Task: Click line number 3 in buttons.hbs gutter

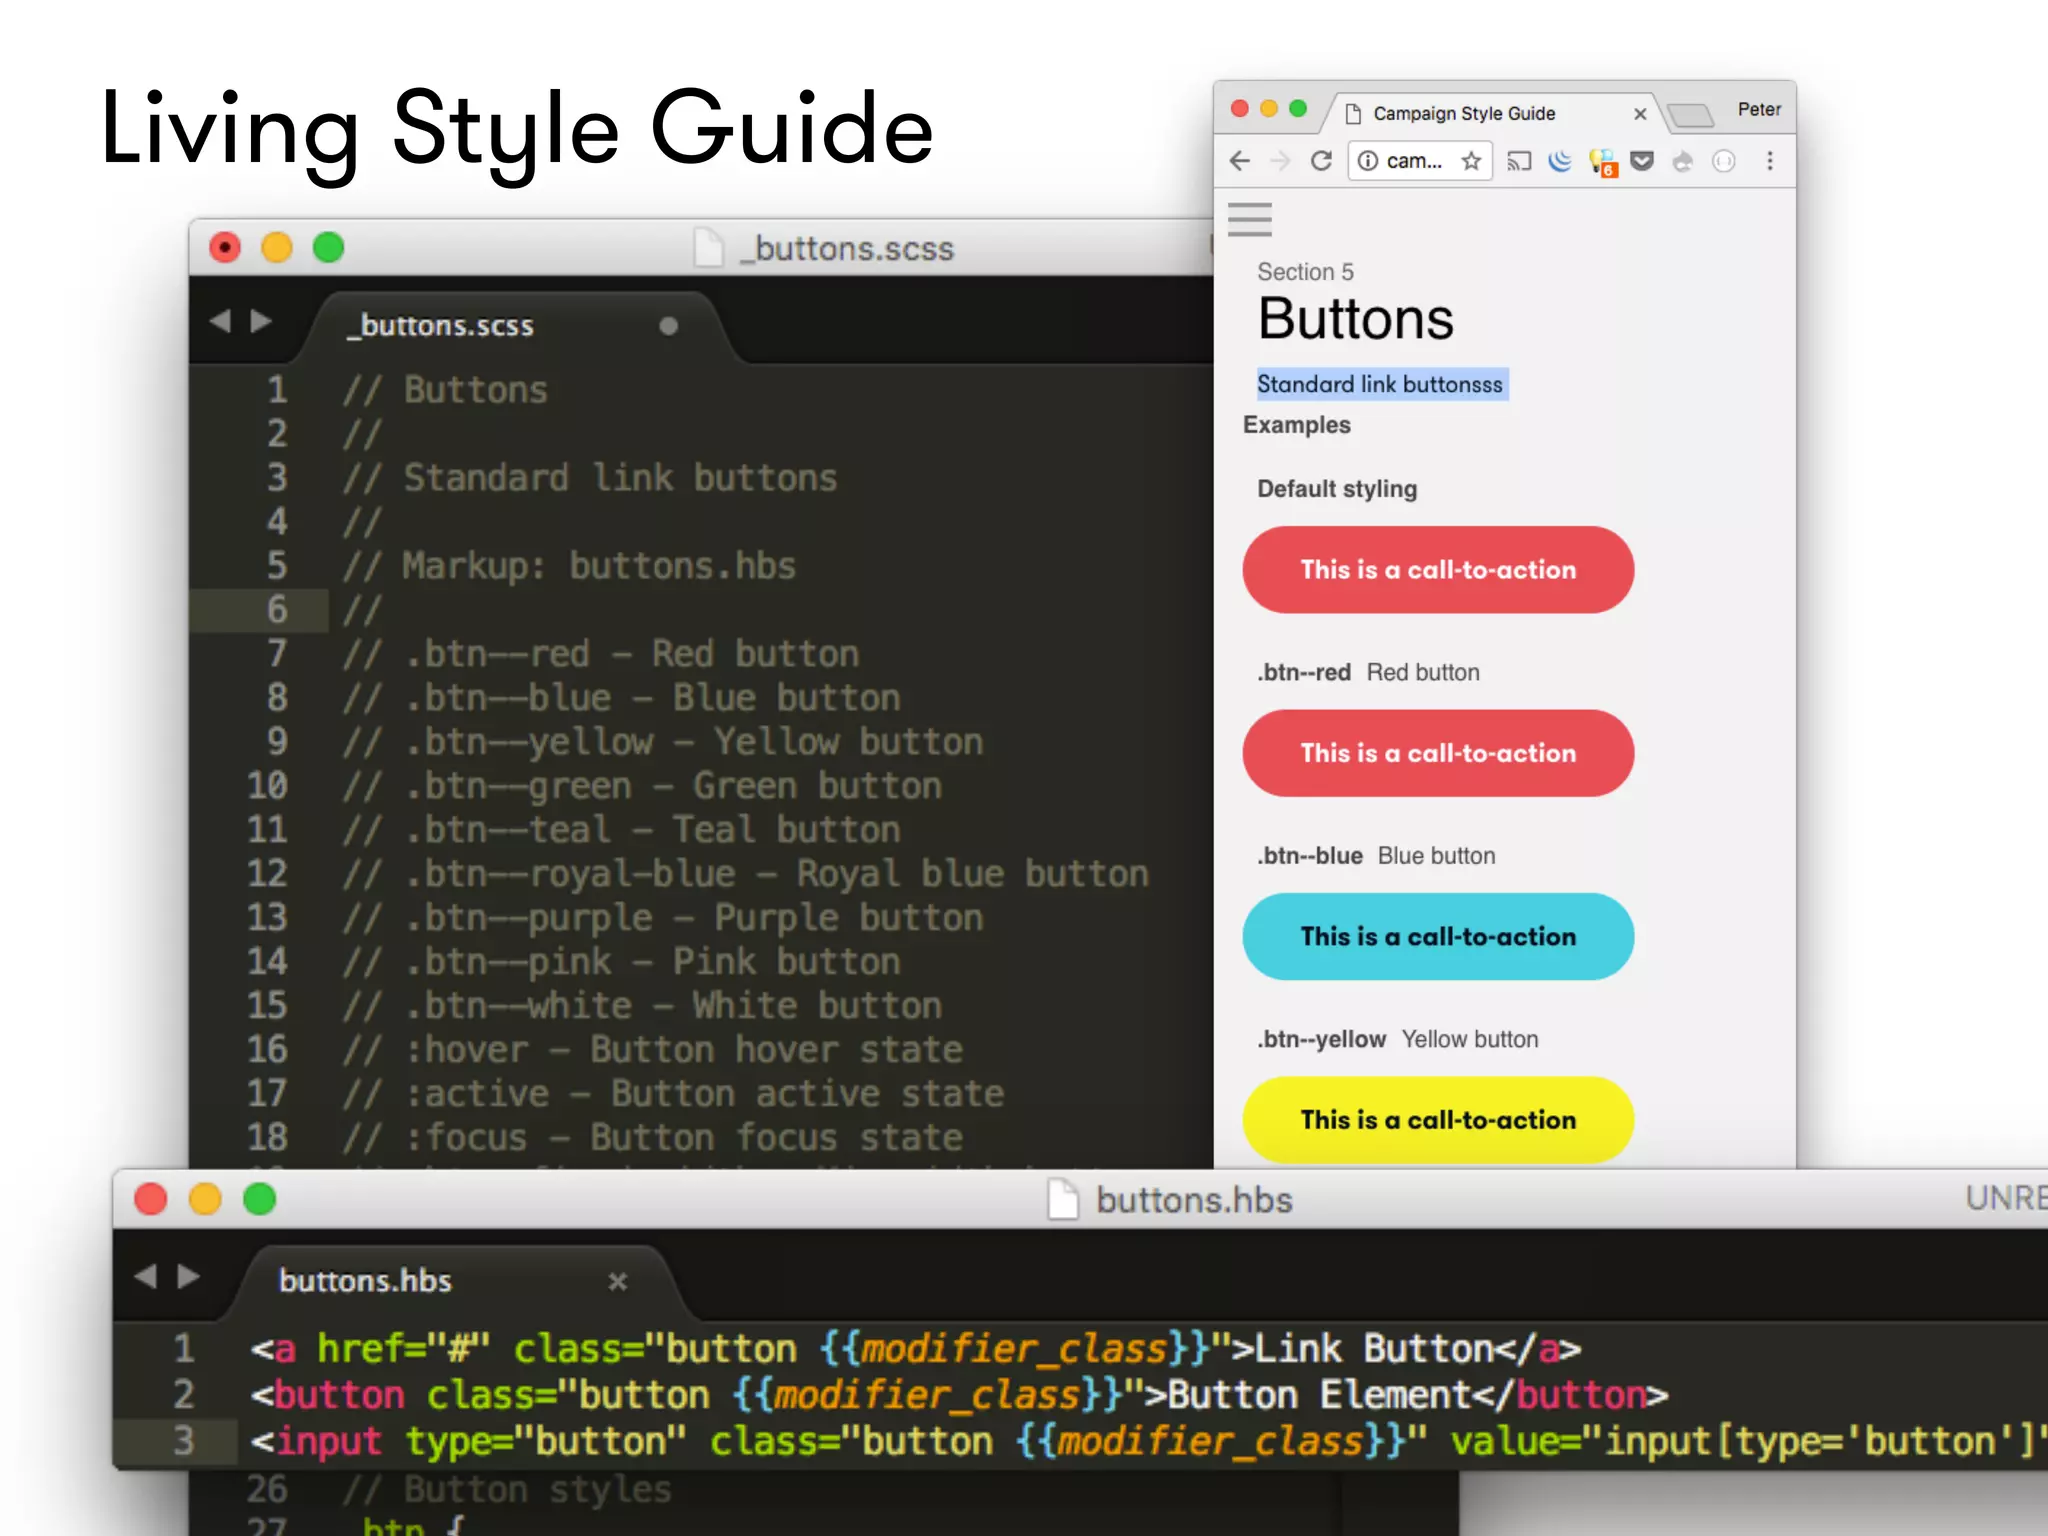Action: [x=184, y=1441]
